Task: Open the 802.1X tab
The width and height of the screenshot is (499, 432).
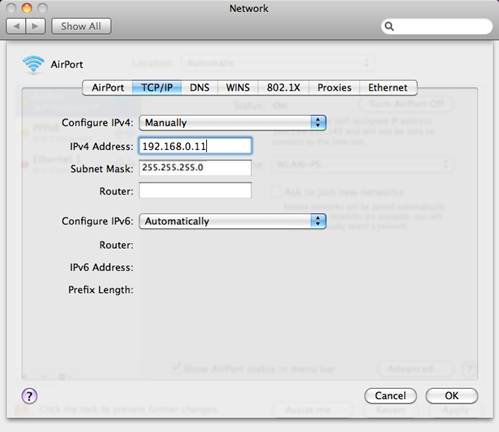Action: (x=283, y=88)
